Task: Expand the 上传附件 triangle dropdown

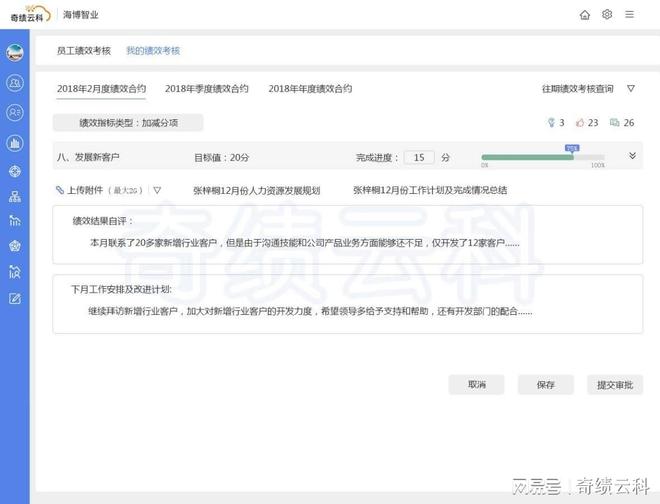Action: [157, 190]
